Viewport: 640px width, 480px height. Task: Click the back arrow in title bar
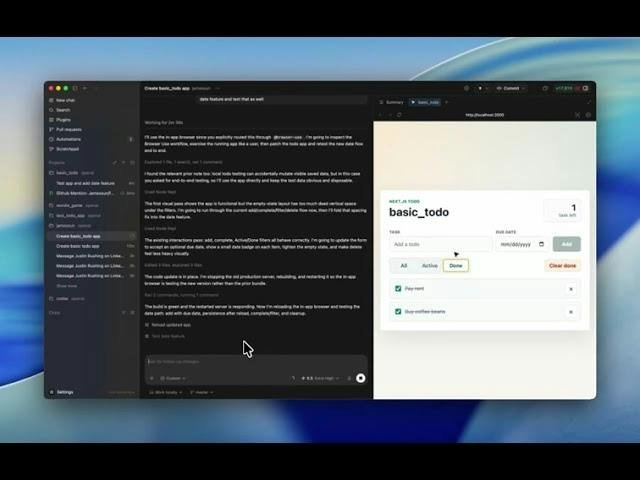[85, 88]
